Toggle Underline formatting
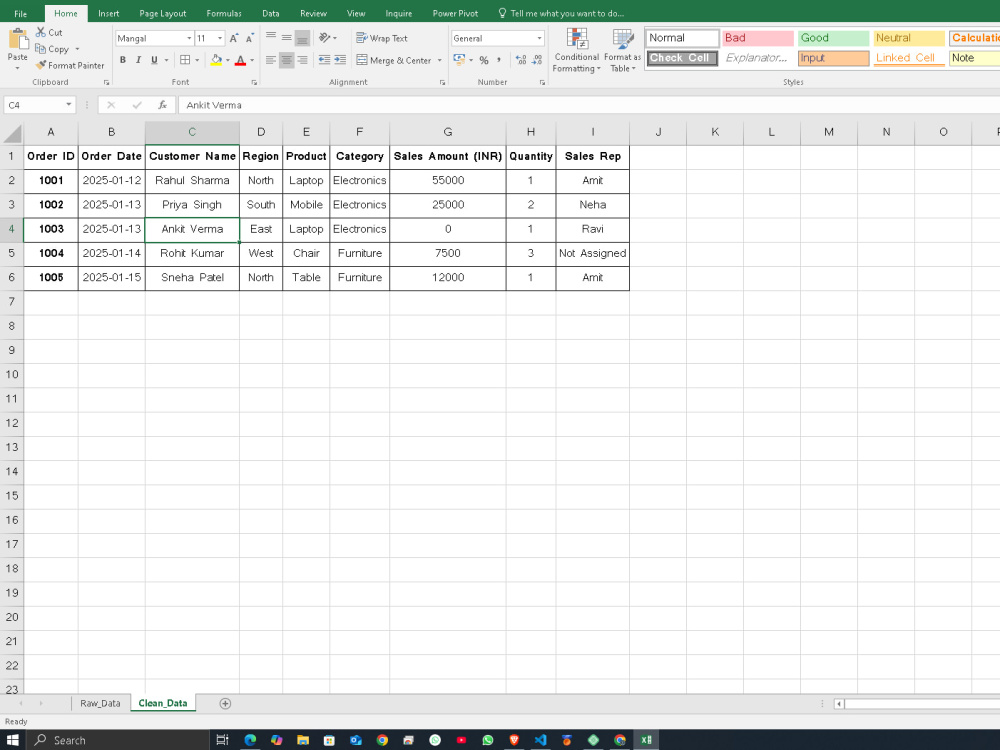Viewport: 1000px width, 750px height. click(154, 60)
